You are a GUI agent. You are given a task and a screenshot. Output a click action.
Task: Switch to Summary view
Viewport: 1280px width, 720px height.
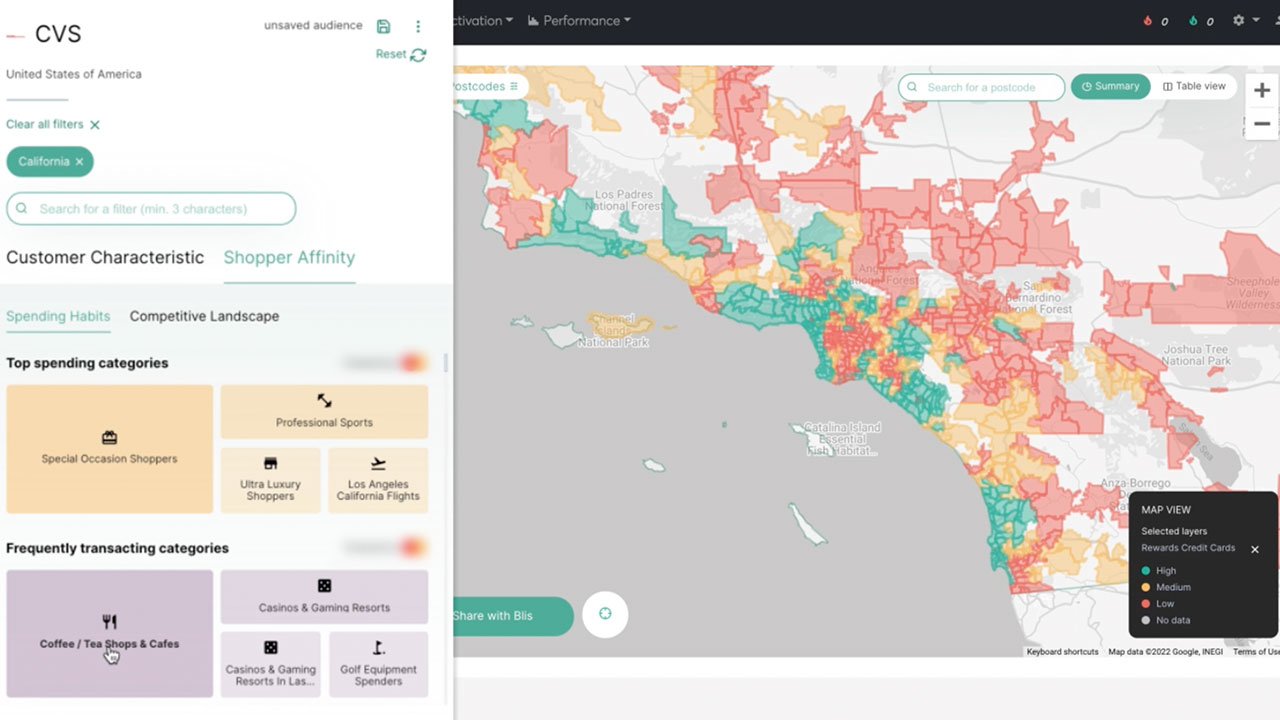click(1110, 86)
